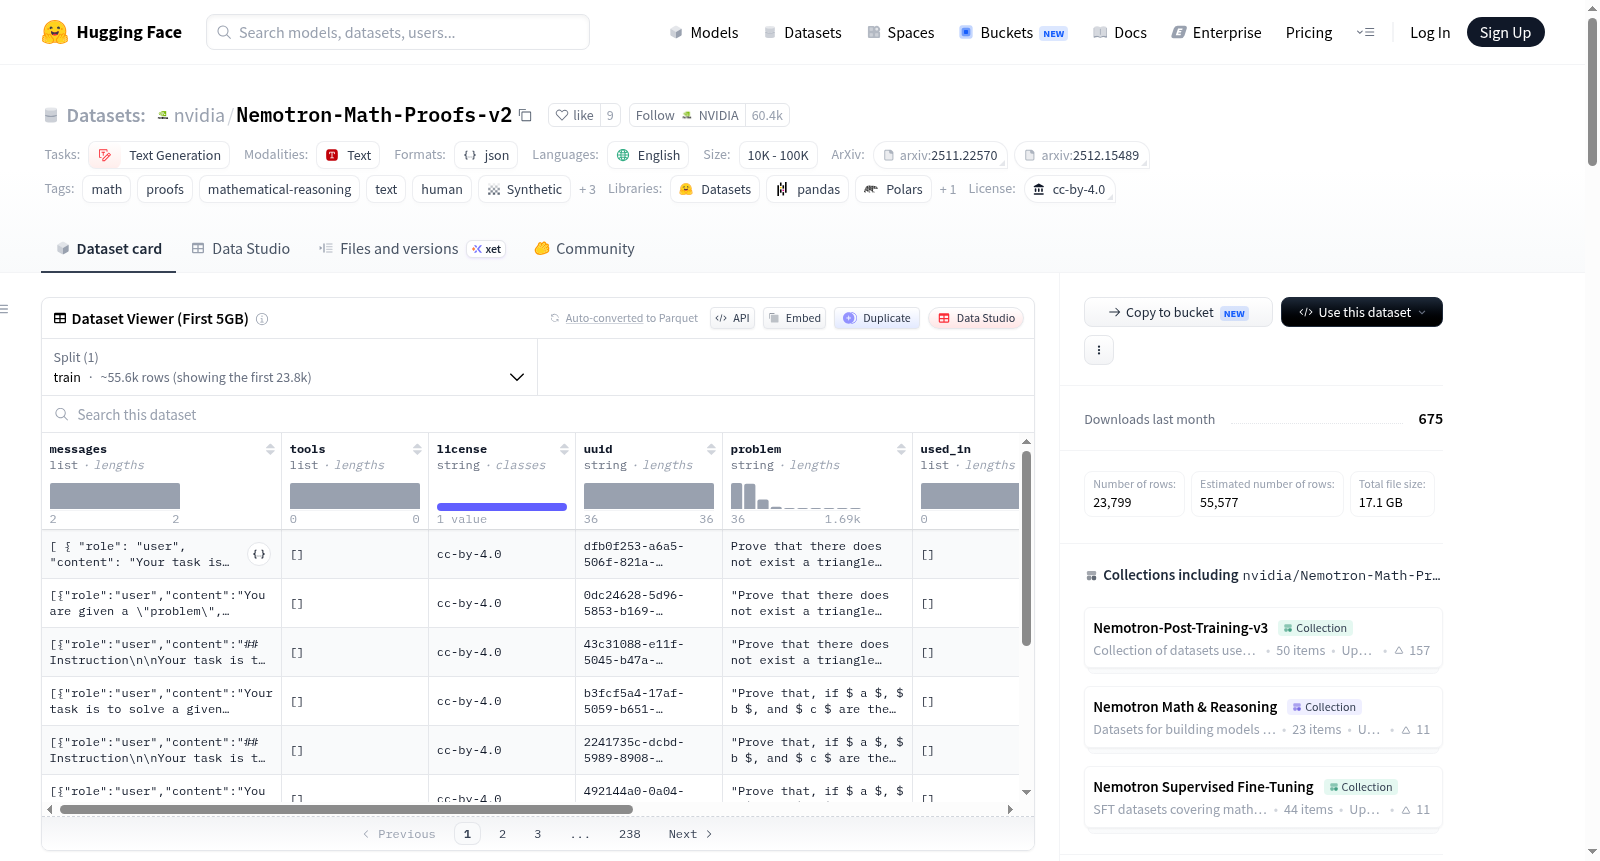Click the table vertical scrollbar
Viewport: 1600px width, 861px height.
coord(1026,548)
